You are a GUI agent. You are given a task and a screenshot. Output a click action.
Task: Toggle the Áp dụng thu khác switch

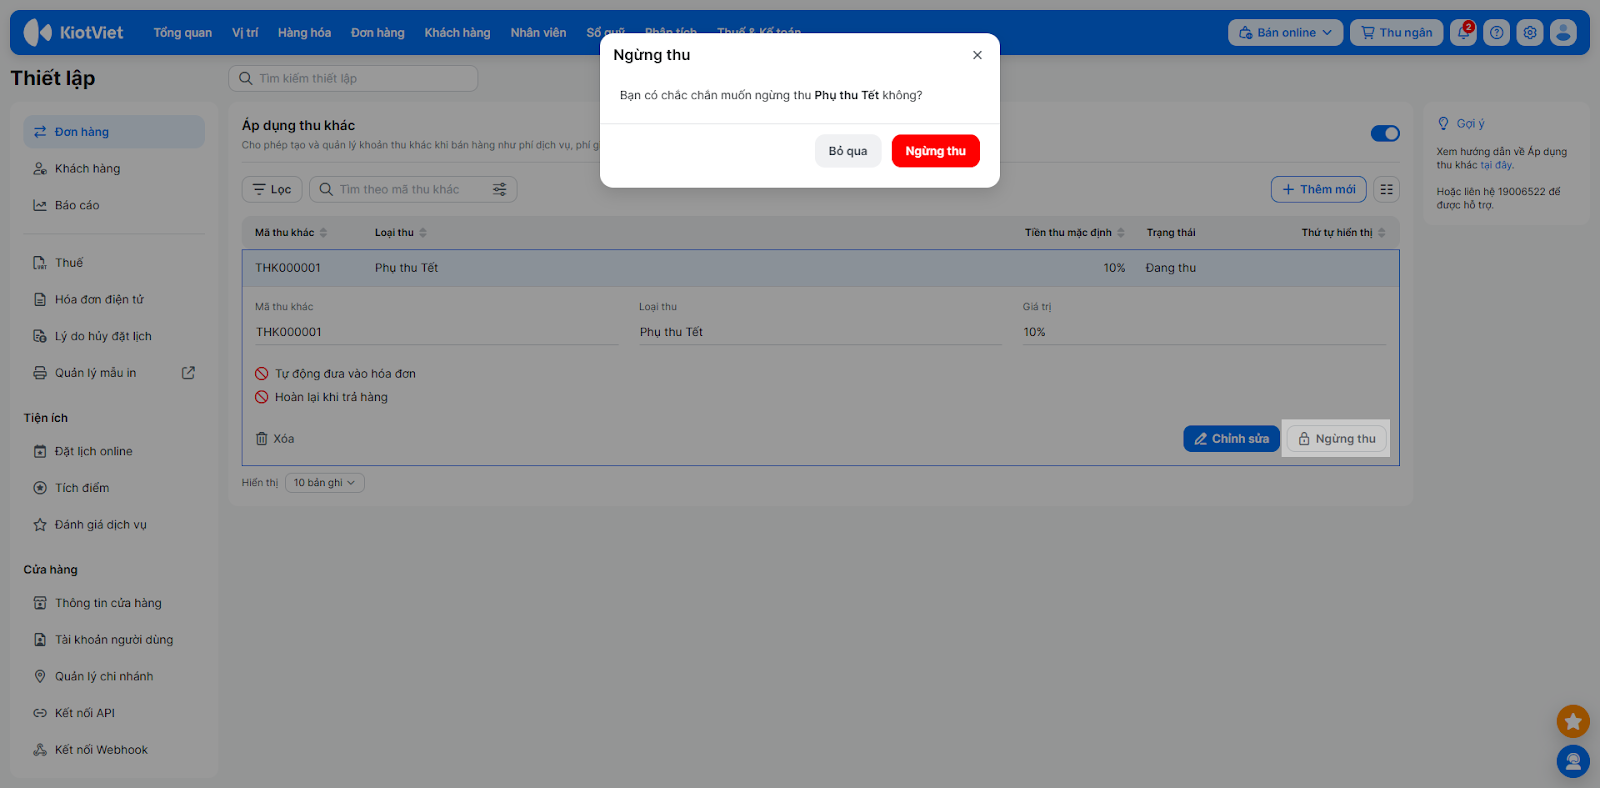1385,133
